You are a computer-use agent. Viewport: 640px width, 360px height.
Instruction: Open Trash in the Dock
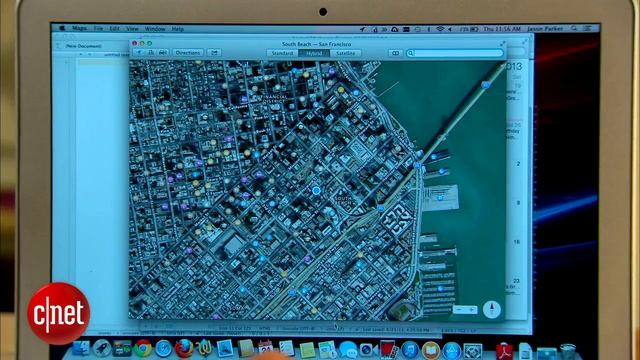568,351
